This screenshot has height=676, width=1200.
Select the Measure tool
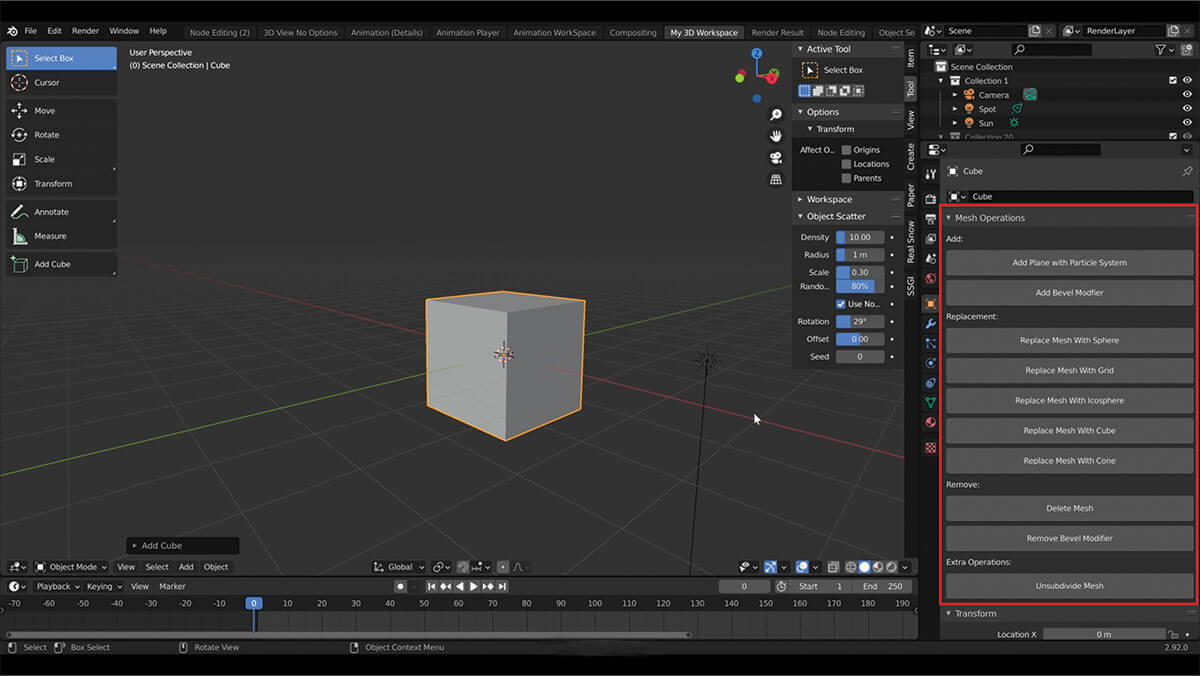tap(50, 237)
